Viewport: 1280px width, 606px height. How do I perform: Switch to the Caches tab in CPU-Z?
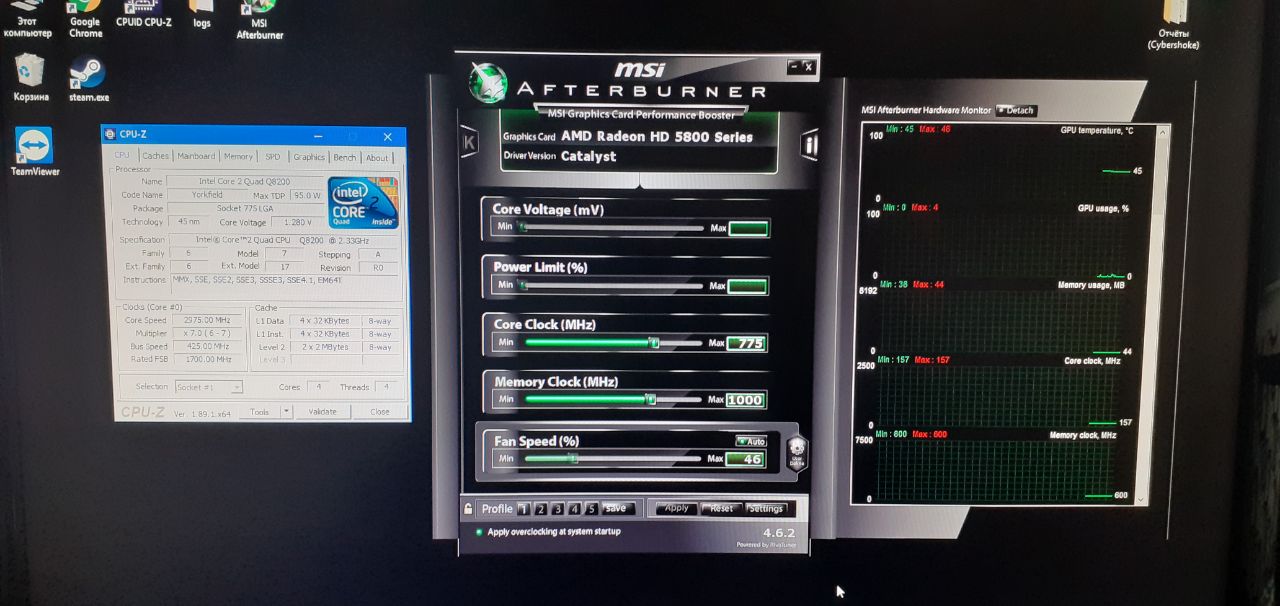click(155, 156)
